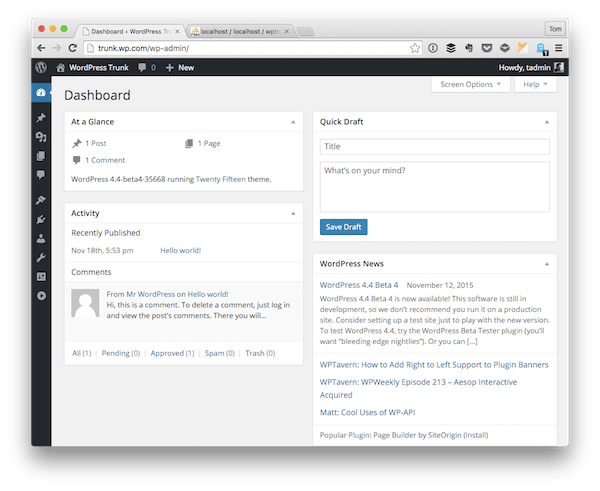The height and width of the screenshot is (491, 600).
Task: Switch to the Dashboard browser tab
Action: point(130,31)
